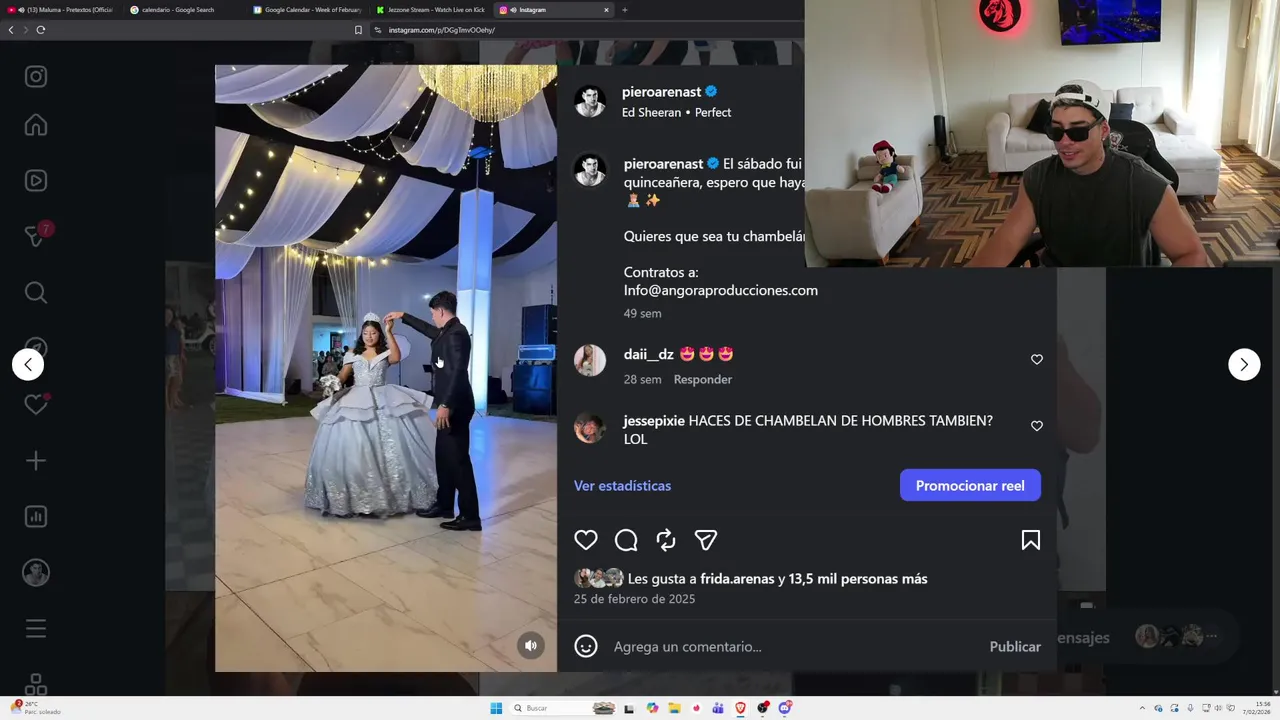This screenshot has width=1280, height=720.
Task: Like daii__dz comment heart
Action: click(x=1037, y=360)
